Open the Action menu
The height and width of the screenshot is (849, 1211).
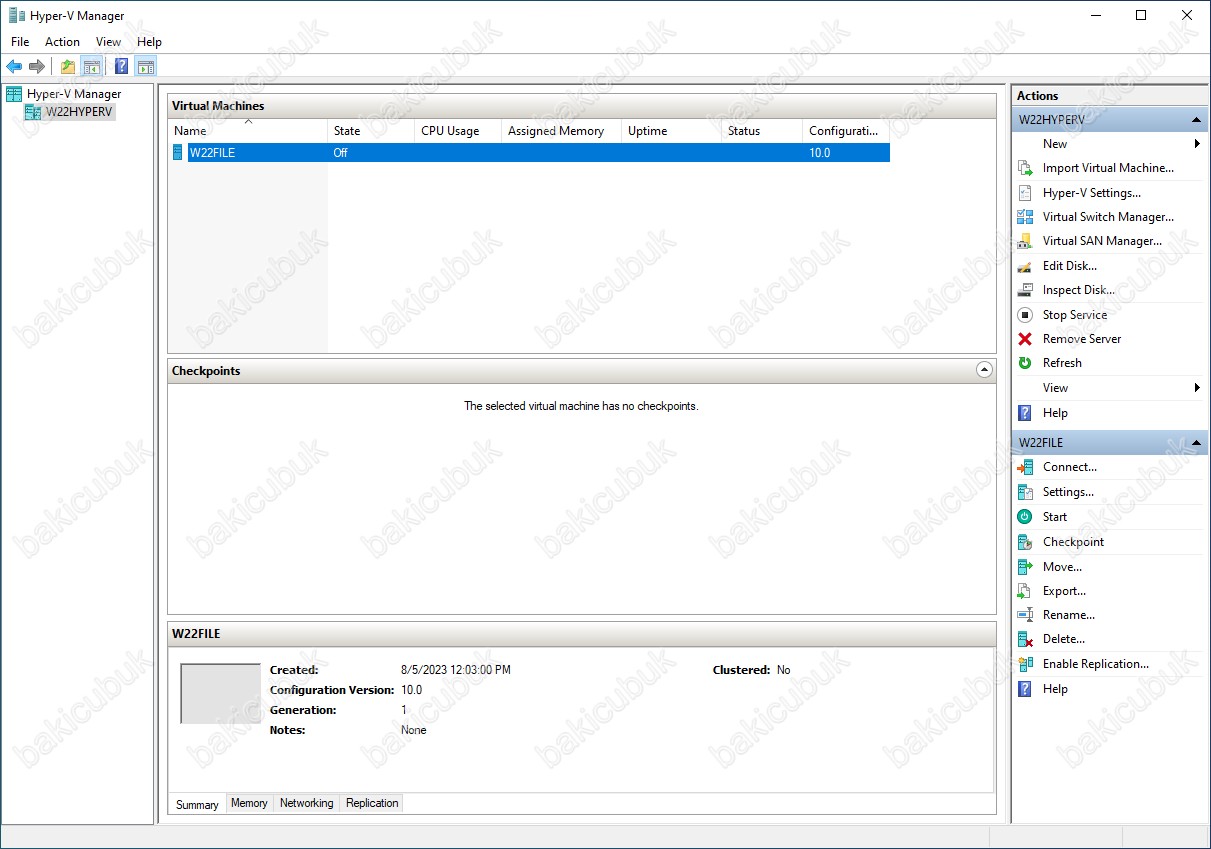point(62,42)
